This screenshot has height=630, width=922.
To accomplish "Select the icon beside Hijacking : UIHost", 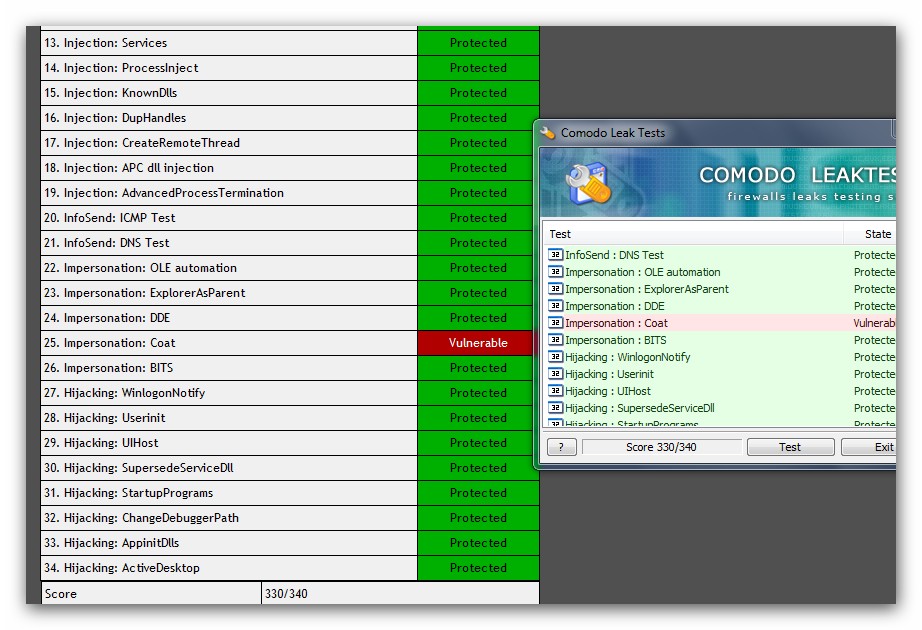I will pyautogui.click(x=555, y=391).
